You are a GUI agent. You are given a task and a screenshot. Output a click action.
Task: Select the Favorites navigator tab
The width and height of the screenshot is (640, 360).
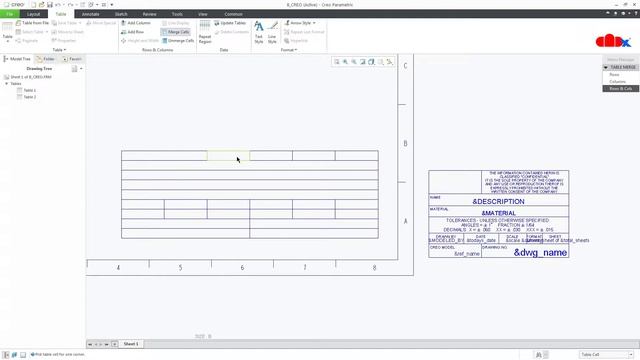tap(72, 59)
